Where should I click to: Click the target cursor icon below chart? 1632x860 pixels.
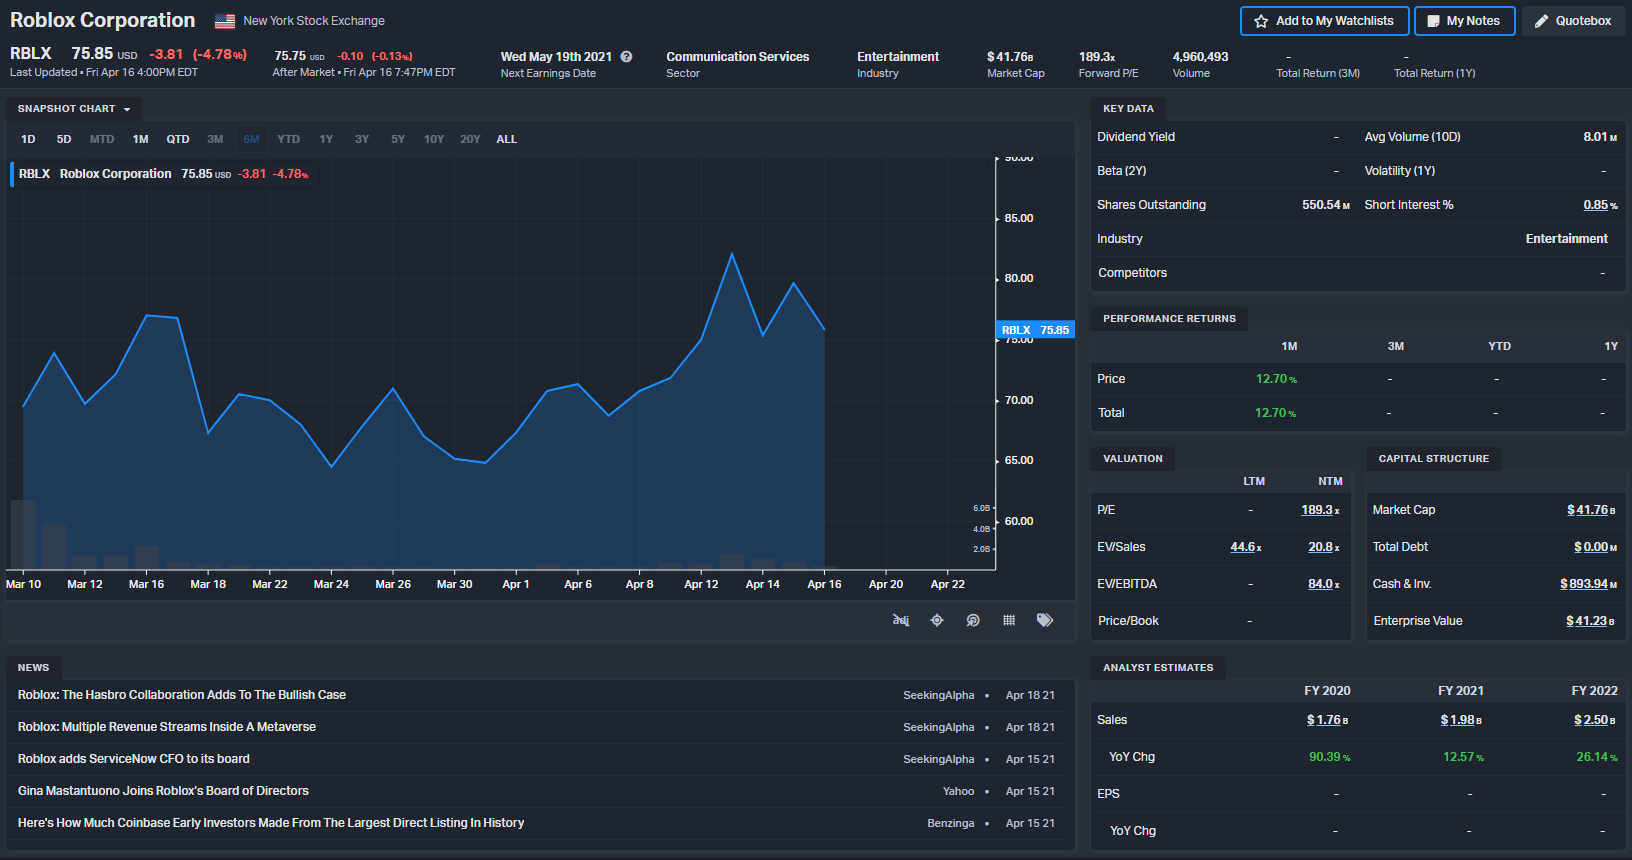[973, 620]
